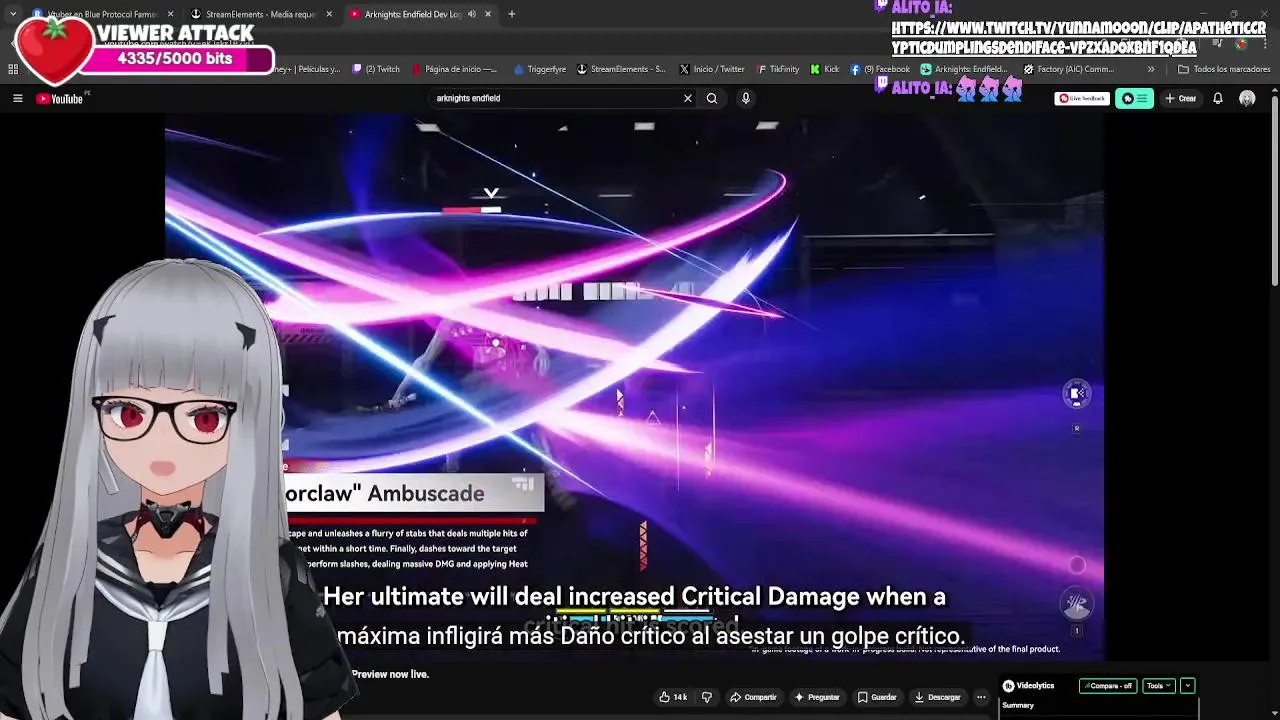Open the Página de inicio bookmark
The image size is (1280, 720).
click(453, 69)
